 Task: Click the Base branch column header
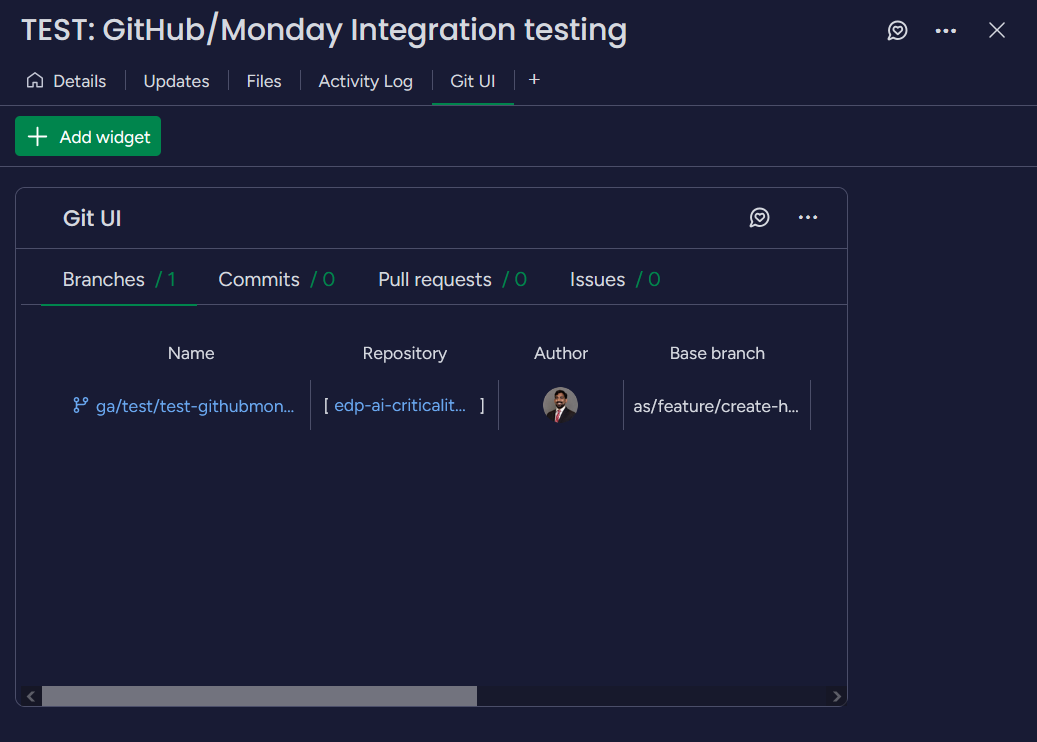(717, 353)
